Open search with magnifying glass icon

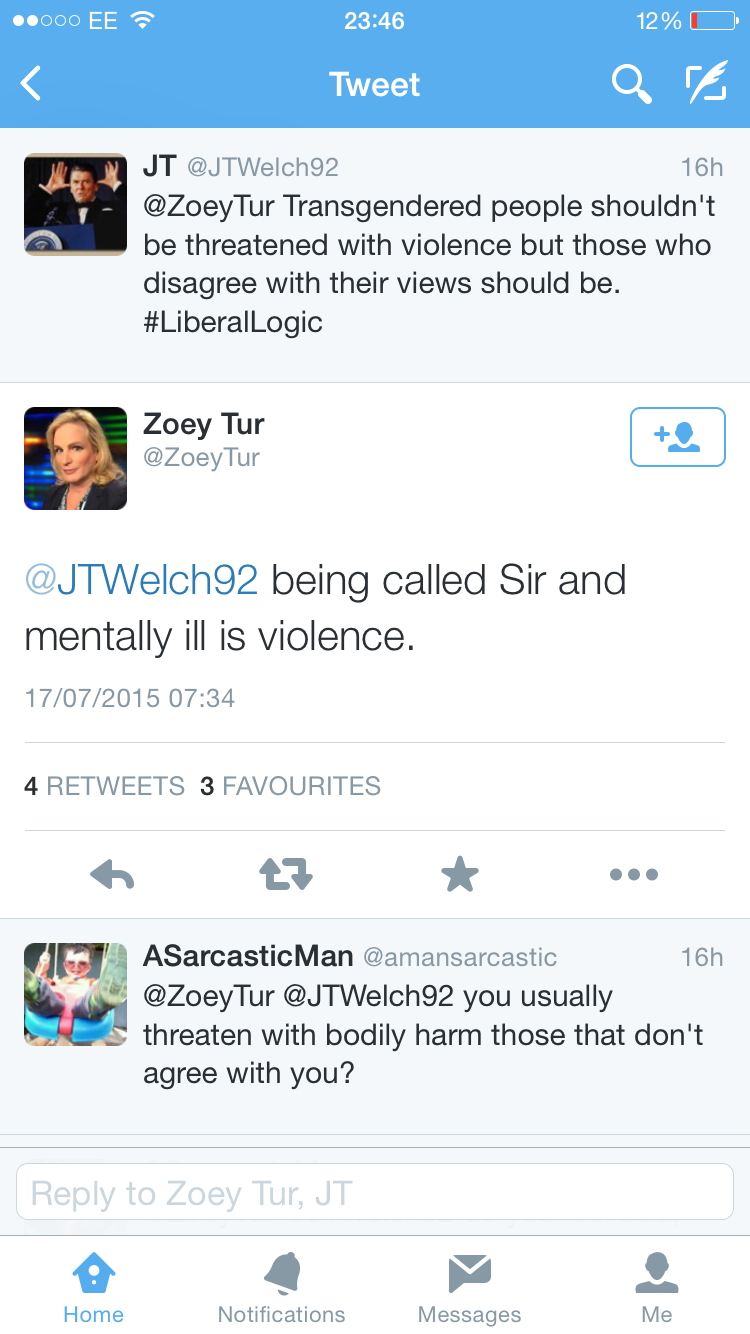tap(631, 84)
